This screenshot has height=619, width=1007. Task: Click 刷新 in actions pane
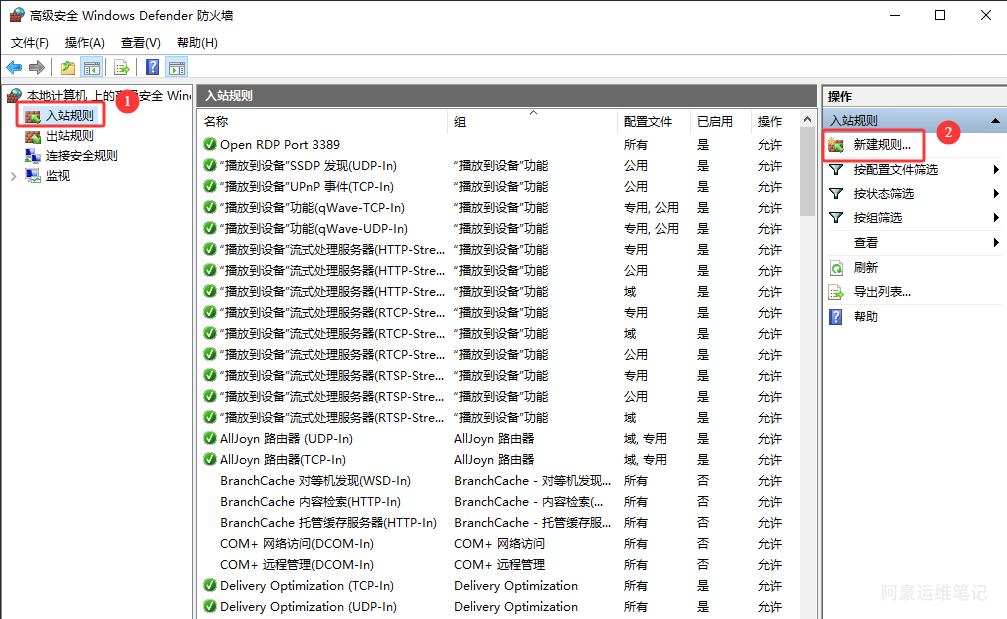[x=865, y=268]
